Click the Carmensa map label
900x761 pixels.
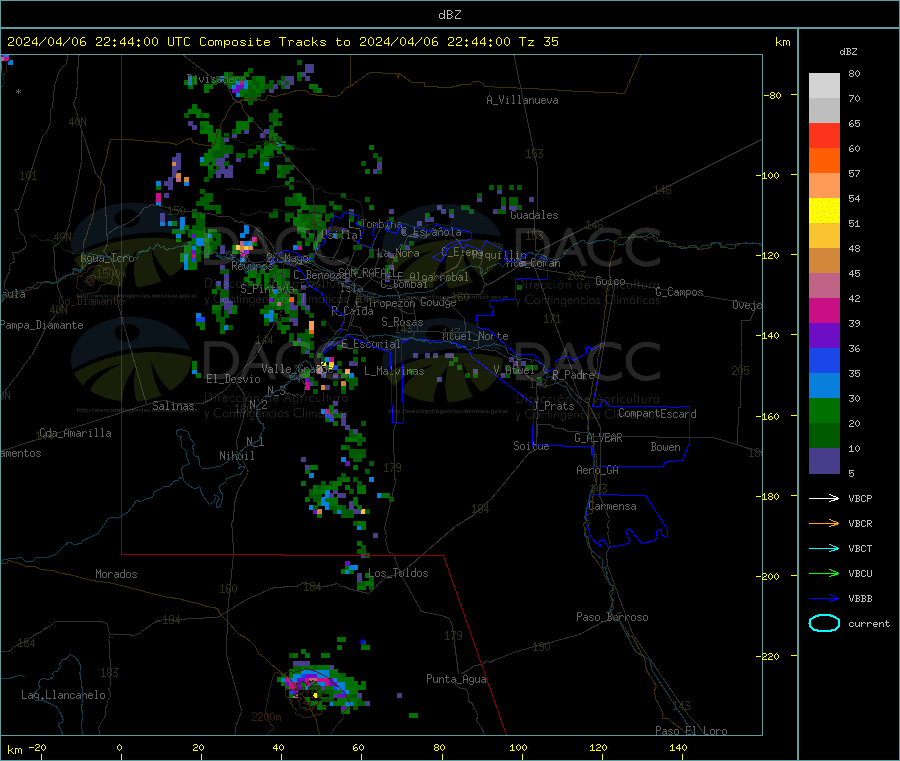point(612,506)
